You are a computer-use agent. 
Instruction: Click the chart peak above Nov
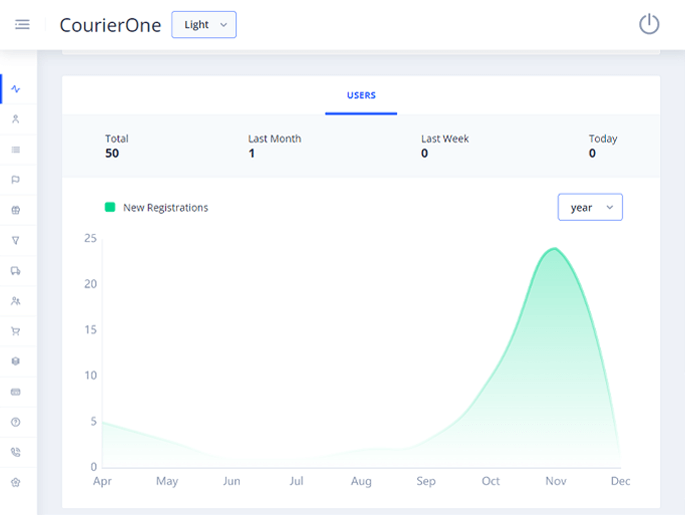tap(554, 249)
